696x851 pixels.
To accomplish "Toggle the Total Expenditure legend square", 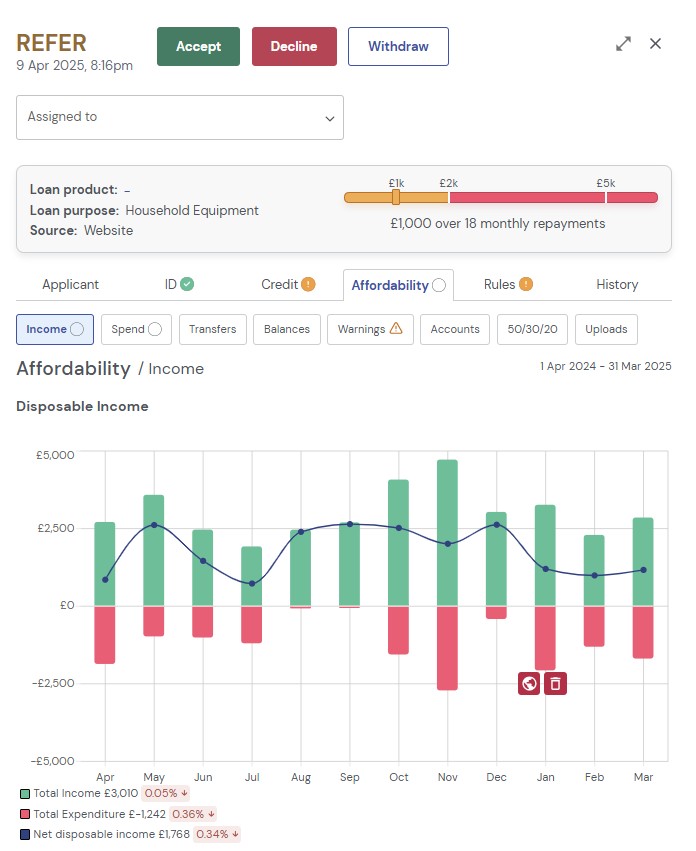I will click(24, 814).
